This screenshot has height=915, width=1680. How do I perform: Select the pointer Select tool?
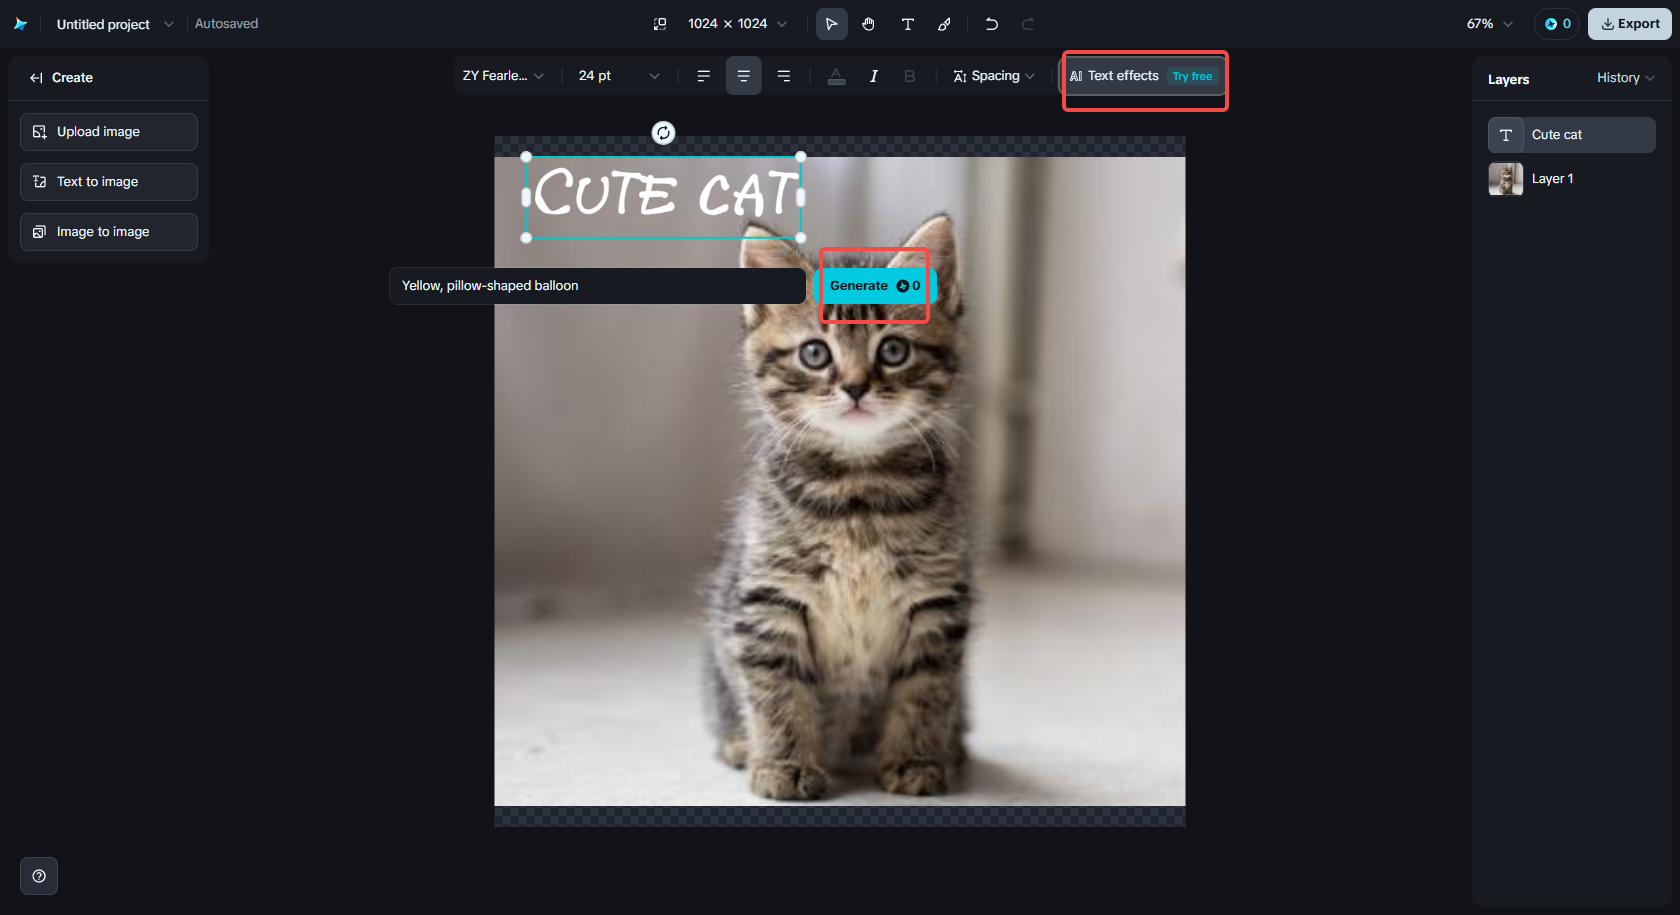831,24
